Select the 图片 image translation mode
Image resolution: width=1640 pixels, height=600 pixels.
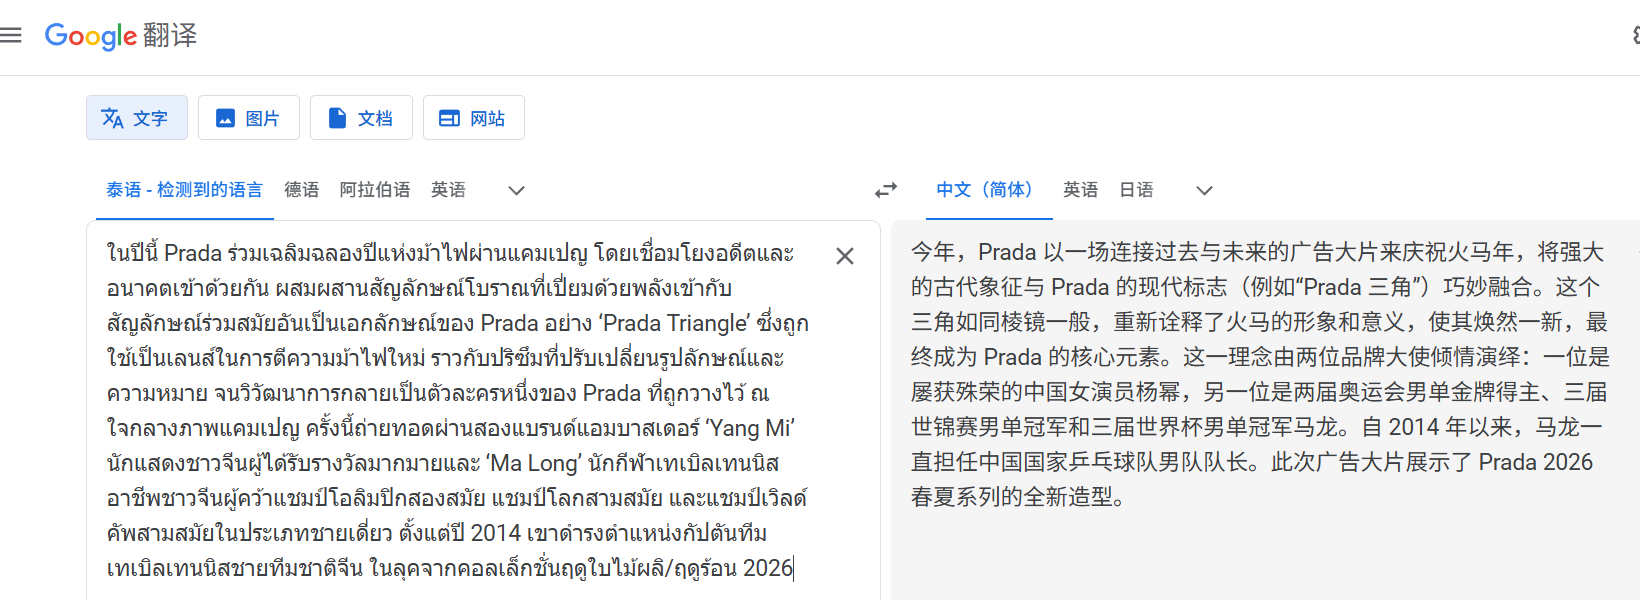tap(248, 118)
